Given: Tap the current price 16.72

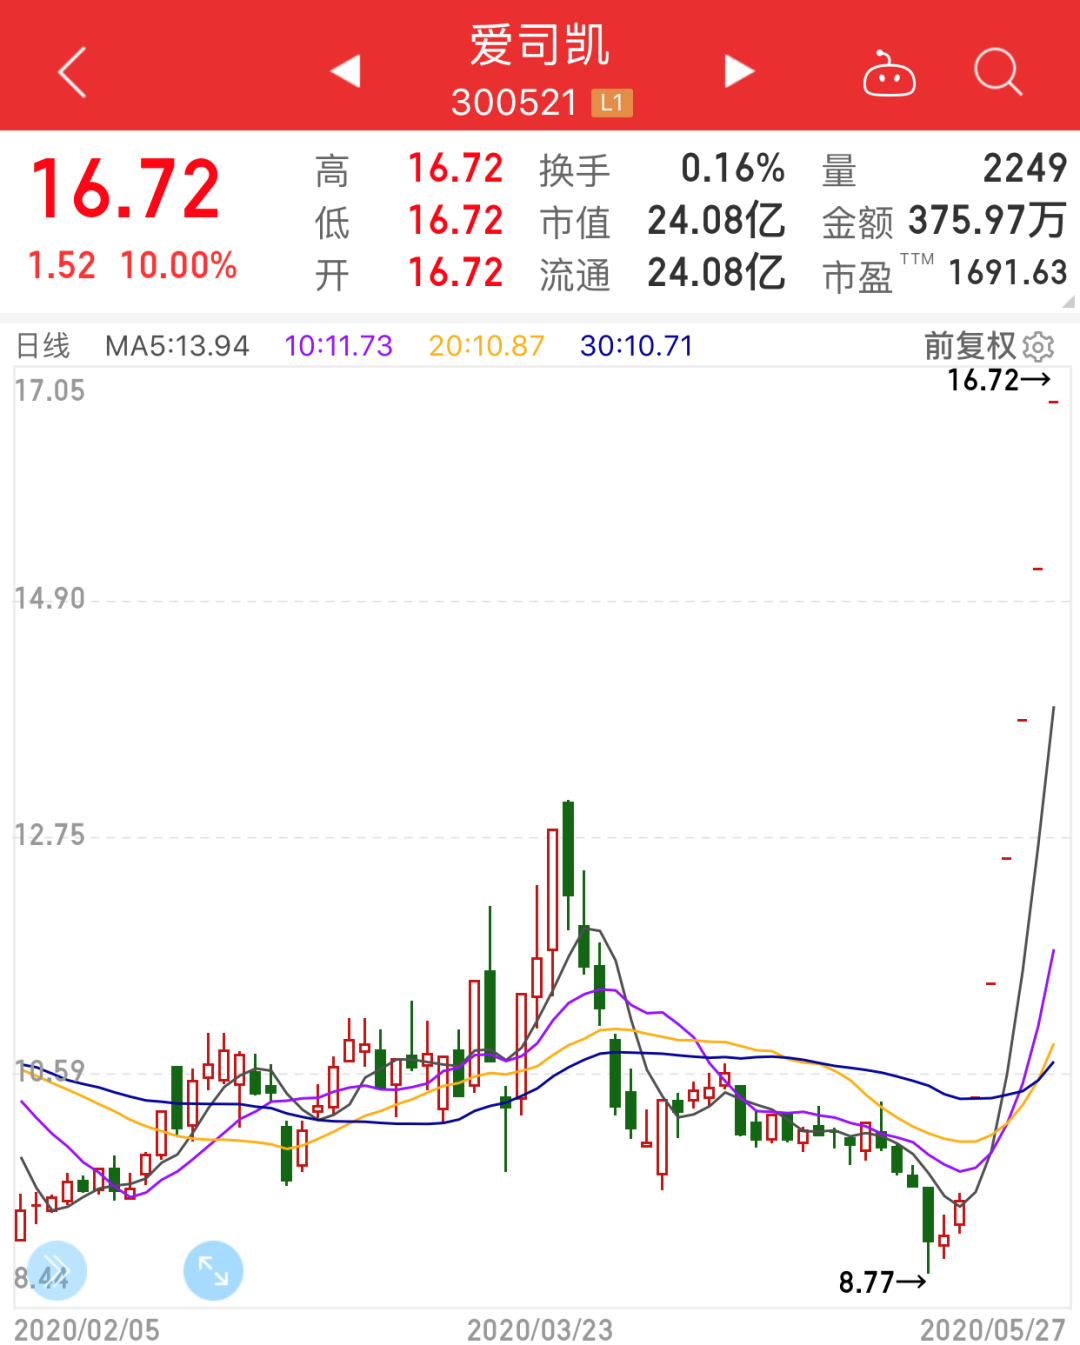Looking at the screenshot, I should [126, 188].
